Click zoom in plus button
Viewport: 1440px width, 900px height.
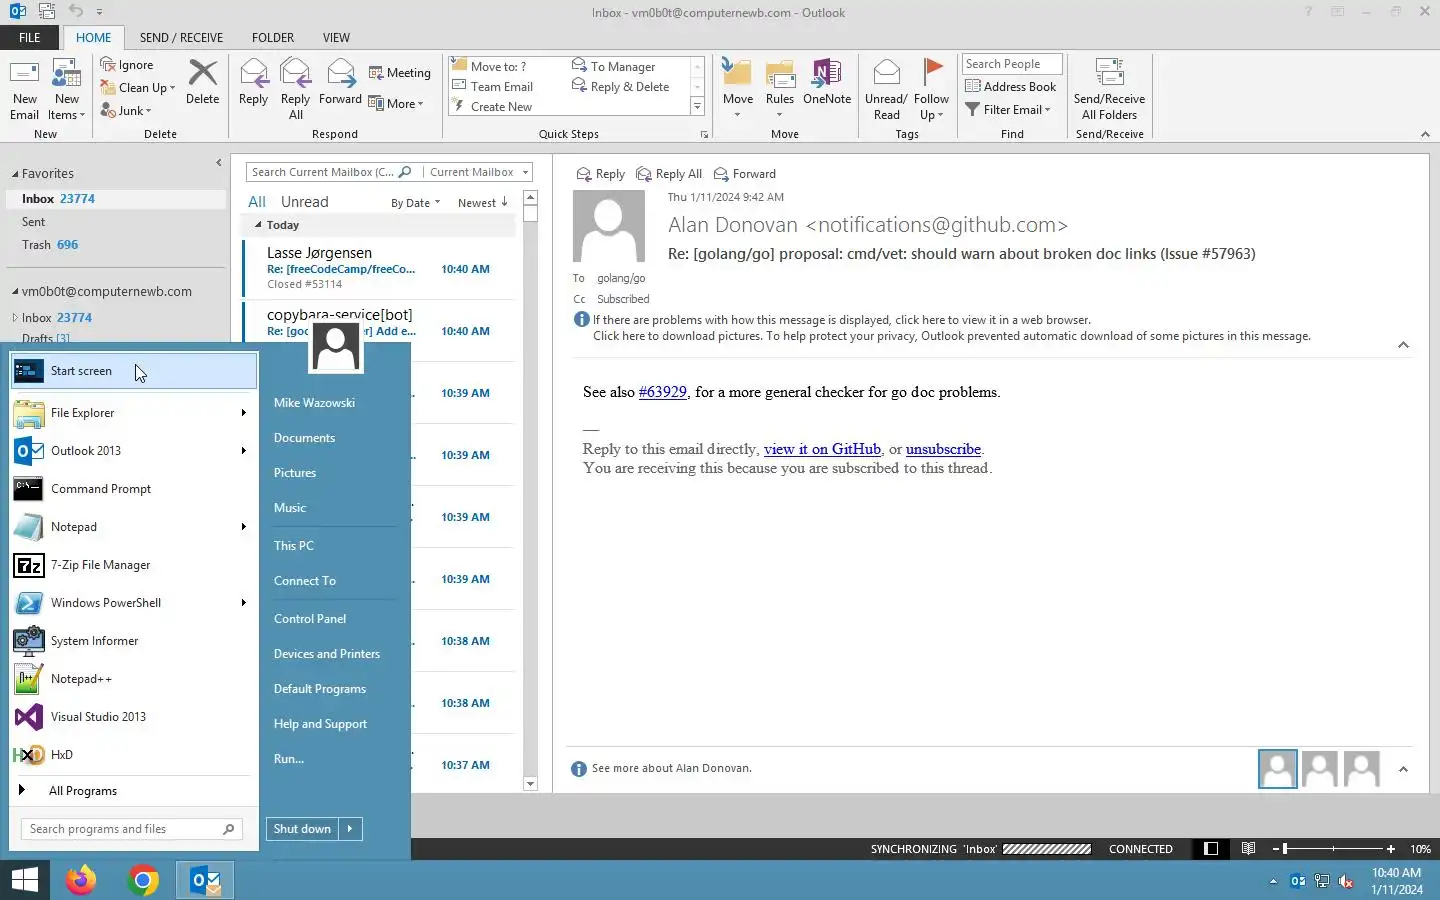[x=1390, y=849]
